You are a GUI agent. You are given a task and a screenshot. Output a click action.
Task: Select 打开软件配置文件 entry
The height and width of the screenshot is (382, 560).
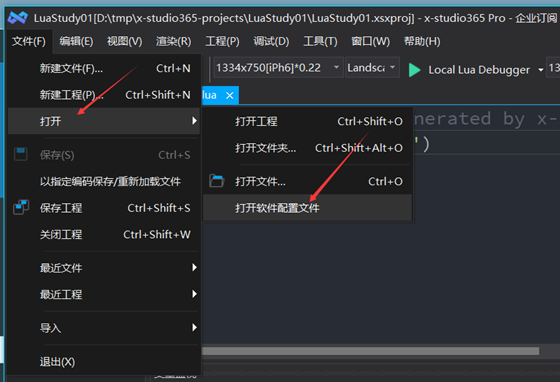click(308, 208)
